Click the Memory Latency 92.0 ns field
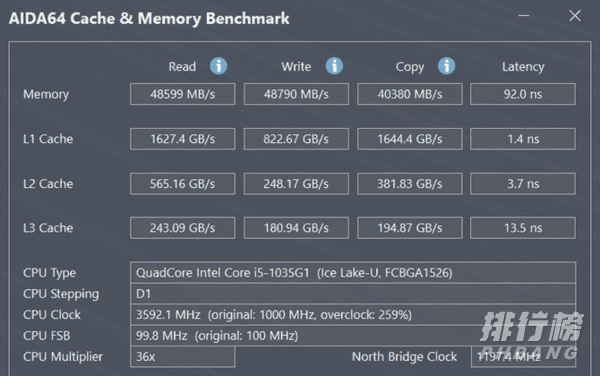This screenshot has height=376, width=600. tap(523, 94)
